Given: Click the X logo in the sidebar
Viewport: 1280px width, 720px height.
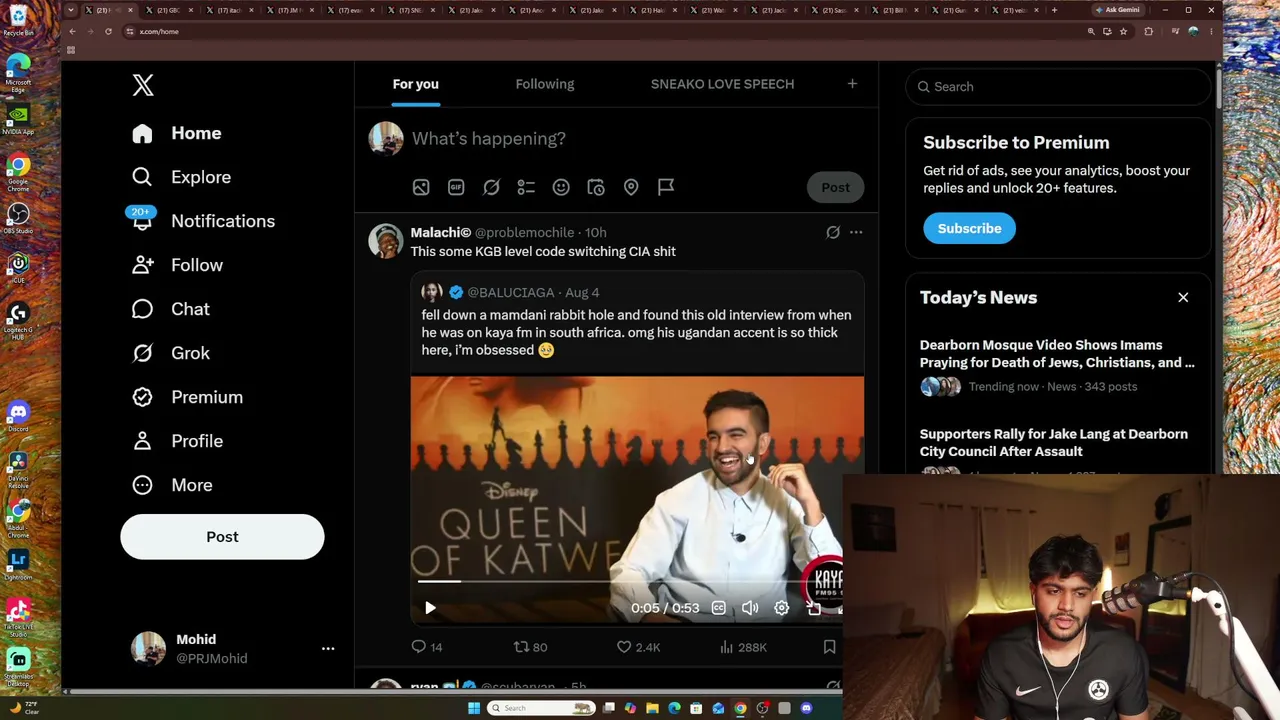Looking at the screenshot, I should click(x=143, y=85).
